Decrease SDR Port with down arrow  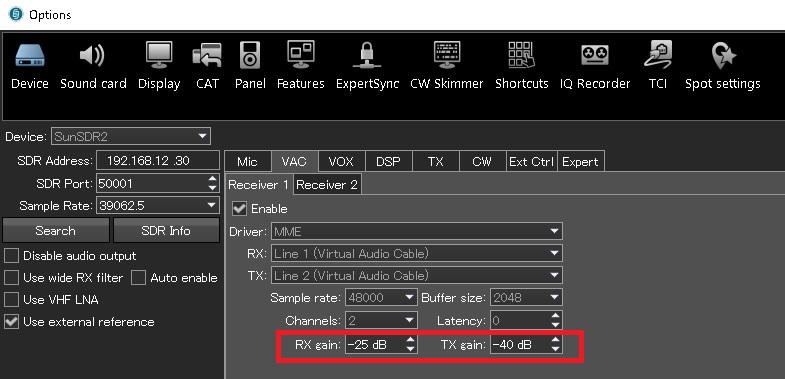click(213, 188)
